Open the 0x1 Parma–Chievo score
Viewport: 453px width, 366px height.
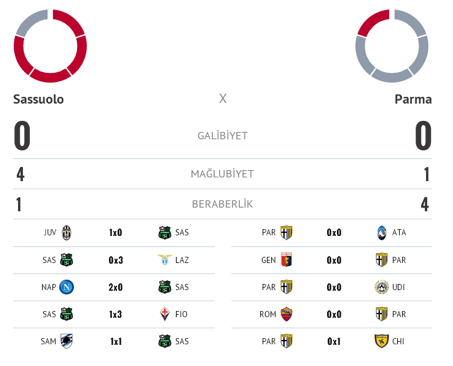(x=334, y=341)
